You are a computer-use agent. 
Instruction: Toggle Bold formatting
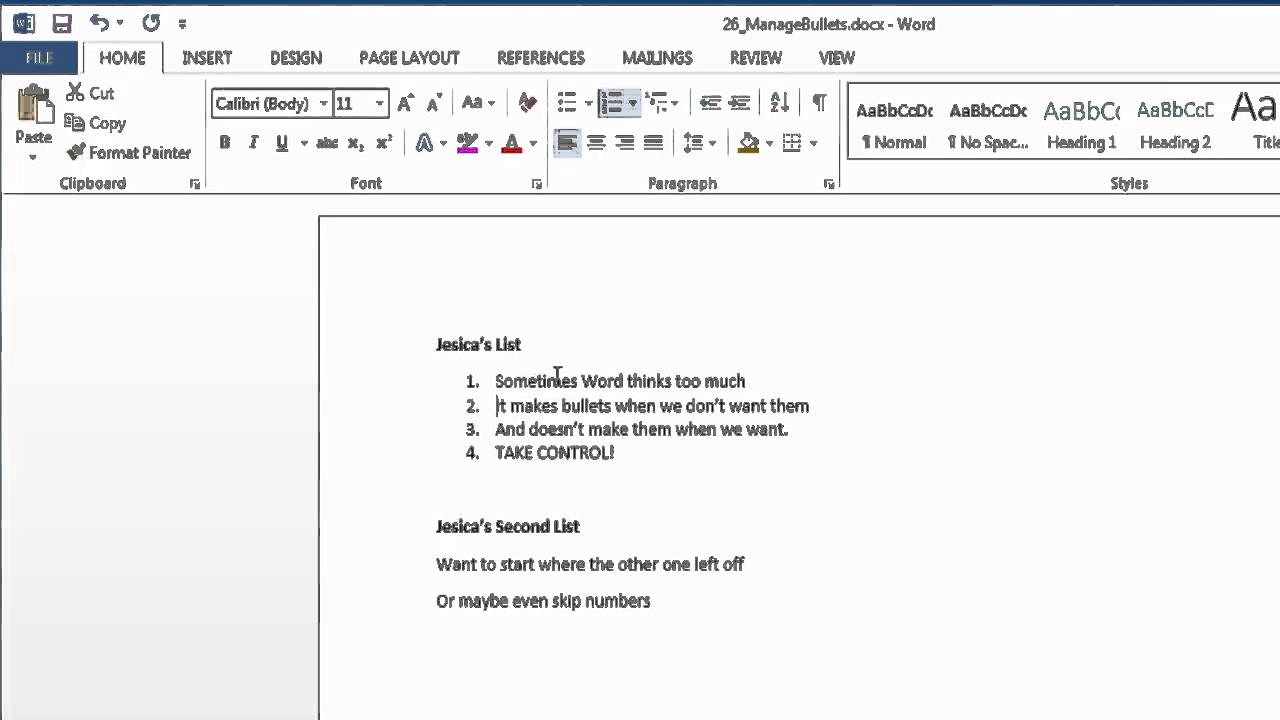[225, 143]
